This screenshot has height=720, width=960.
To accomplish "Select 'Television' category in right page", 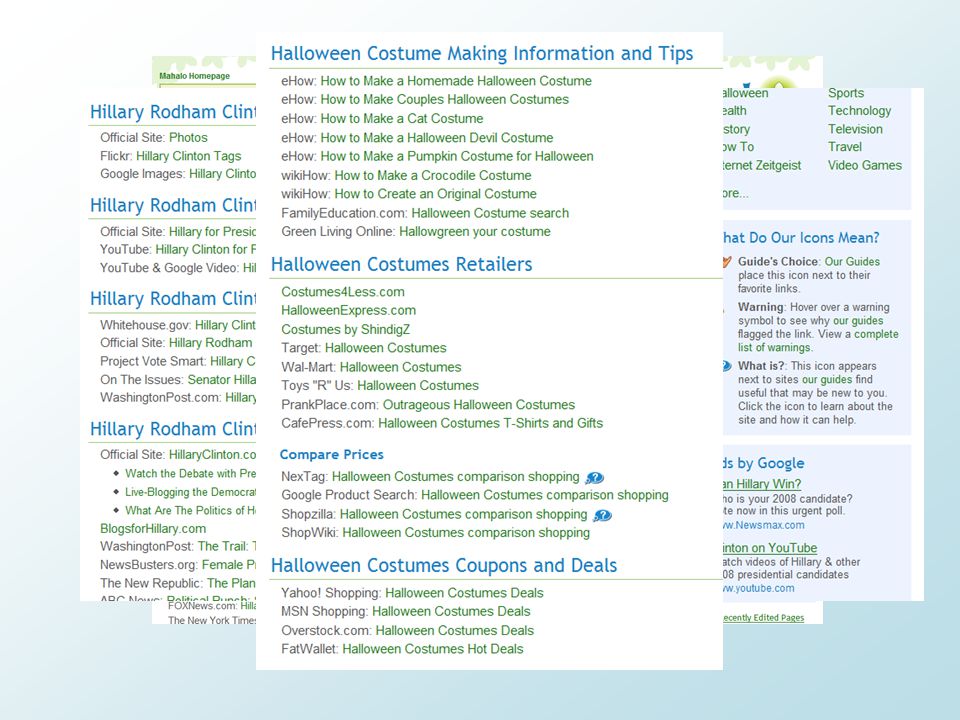I will pos(855,129).
